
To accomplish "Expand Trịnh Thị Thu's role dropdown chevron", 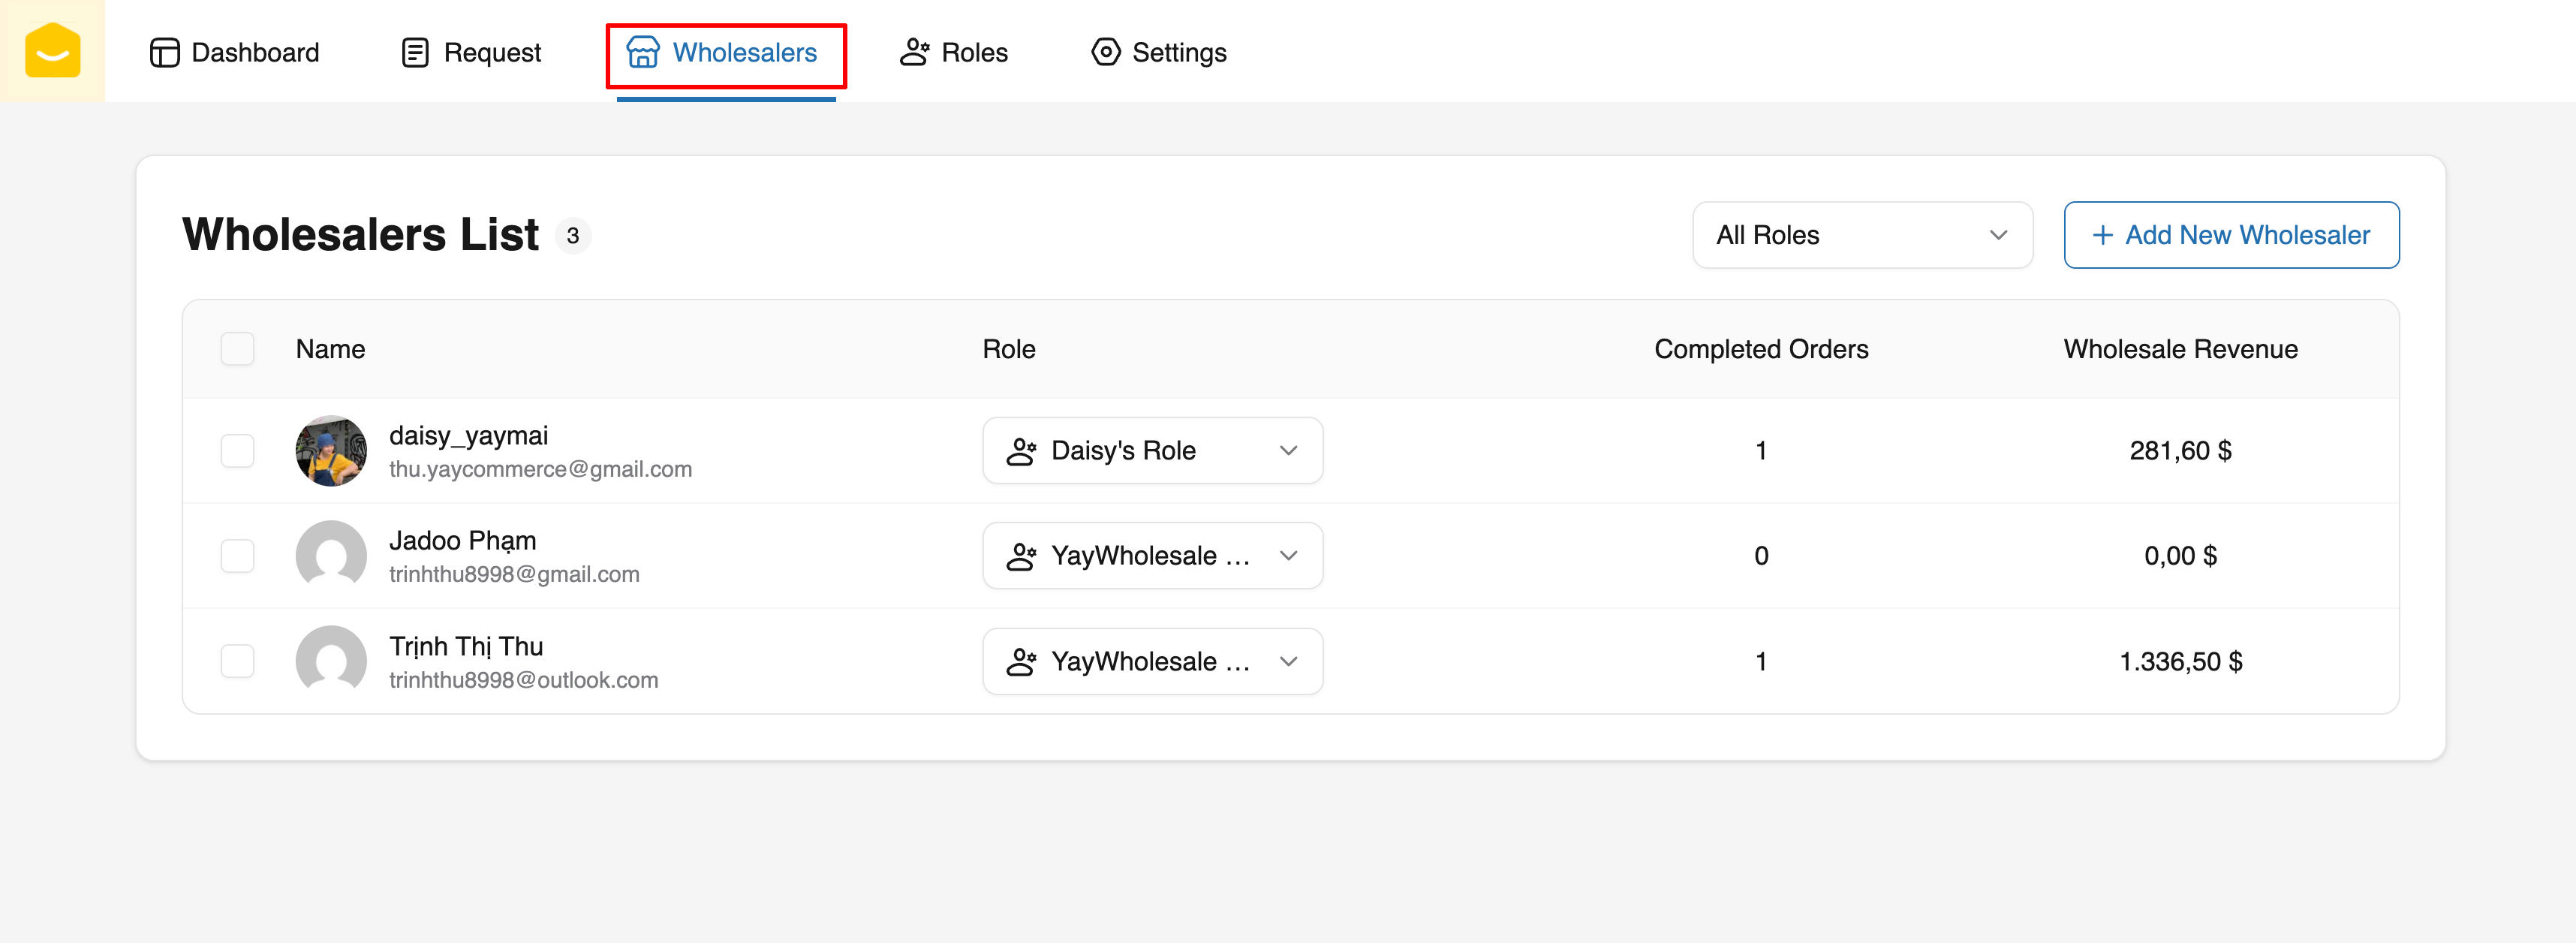I will (x=1288, y=661).
